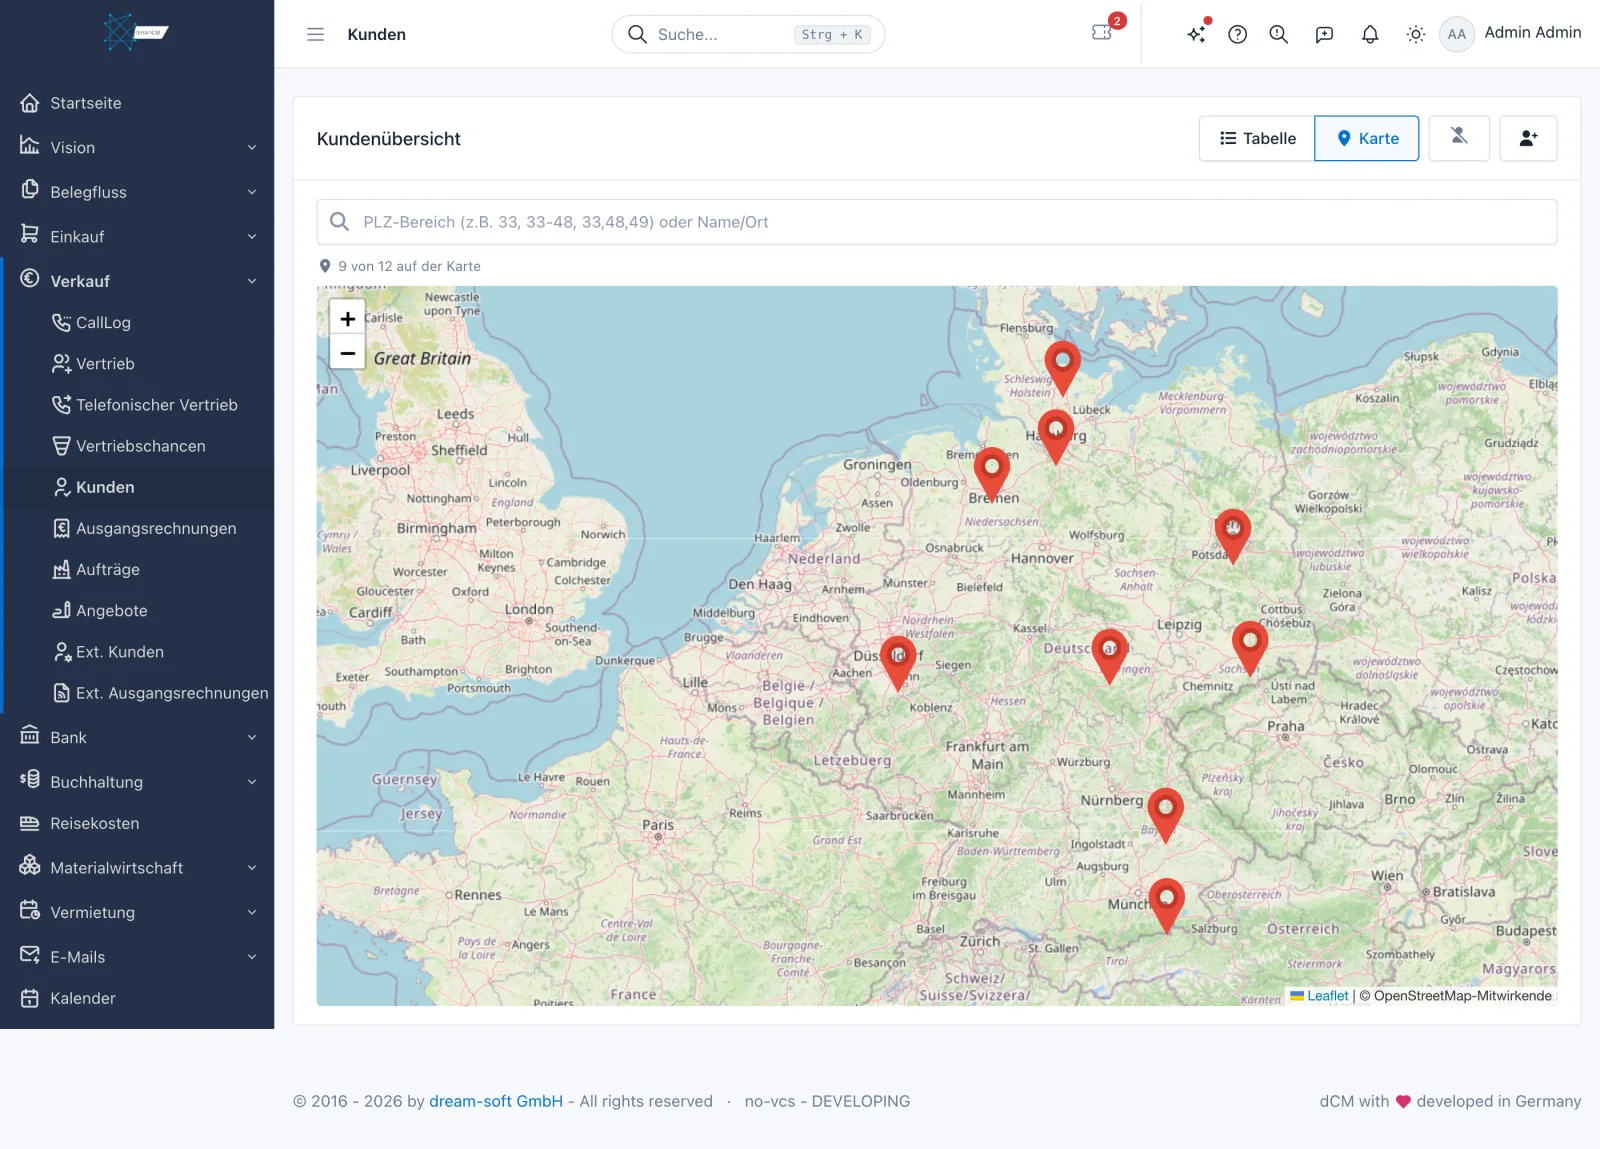Zoom out on the map
Screen dimensions: 1600x1149
tap(347, 353)
